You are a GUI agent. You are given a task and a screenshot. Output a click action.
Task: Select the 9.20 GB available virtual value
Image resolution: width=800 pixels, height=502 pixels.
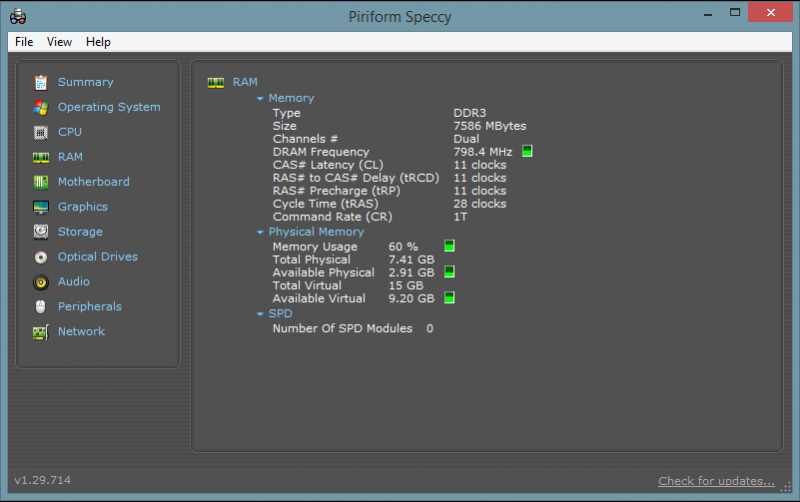(411, 298)
